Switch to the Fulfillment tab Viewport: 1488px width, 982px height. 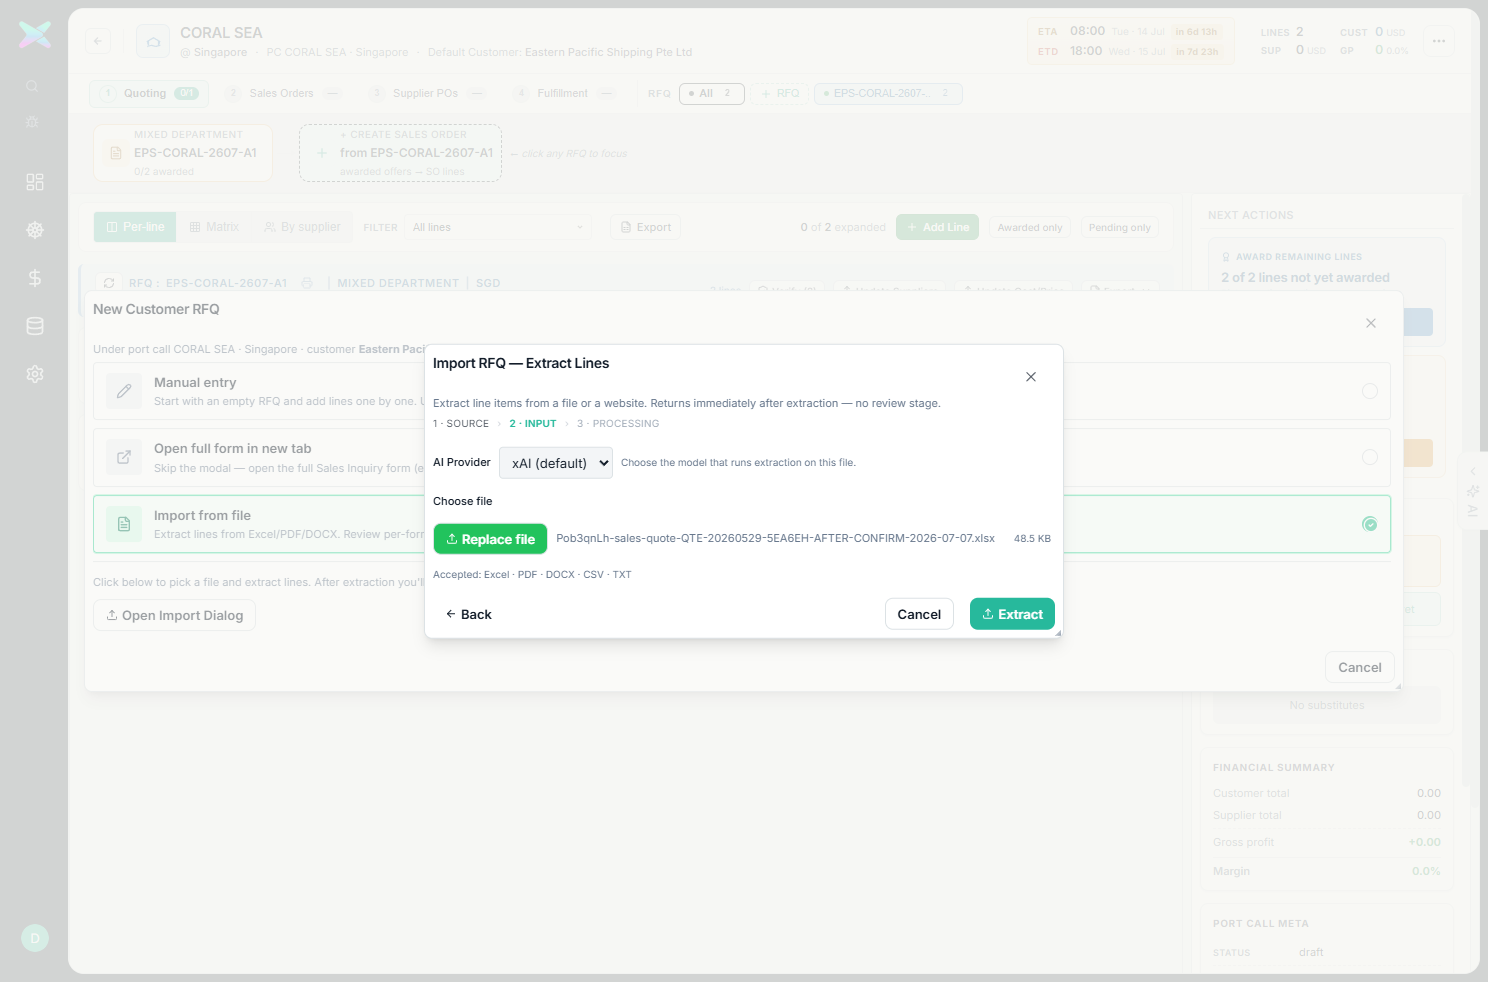564,94
